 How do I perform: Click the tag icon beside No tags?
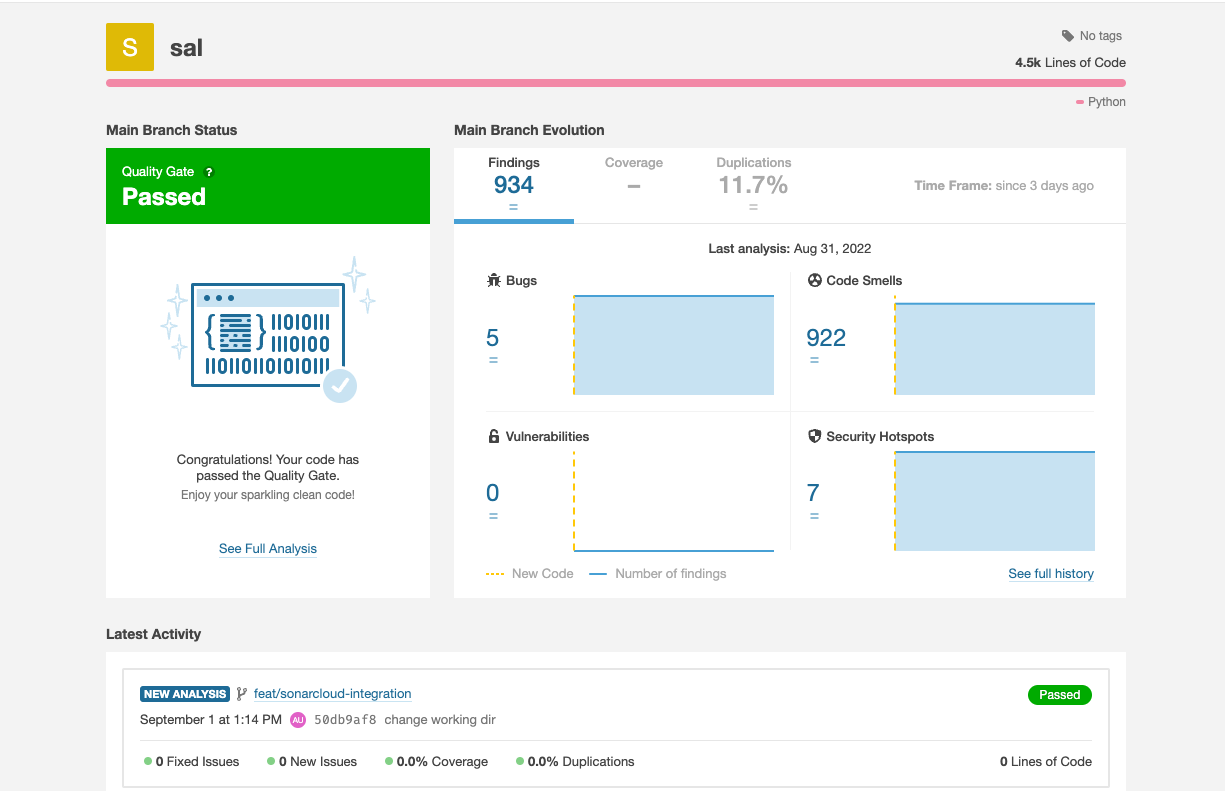(1068, 36)
